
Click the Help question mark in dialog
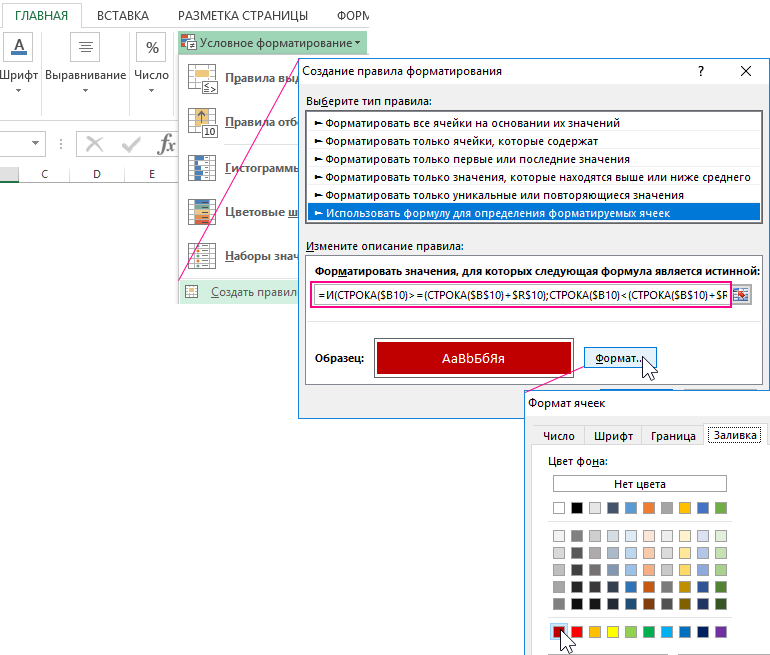701,71
